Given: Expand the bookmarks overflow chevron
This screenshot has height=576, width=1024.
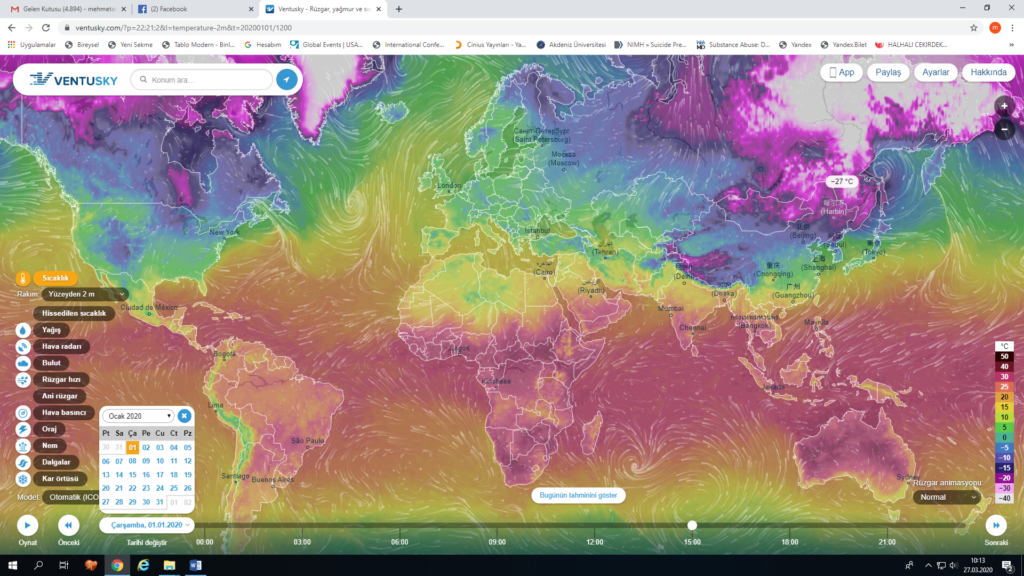Looking at the screenshot, I should point(1012,45).
